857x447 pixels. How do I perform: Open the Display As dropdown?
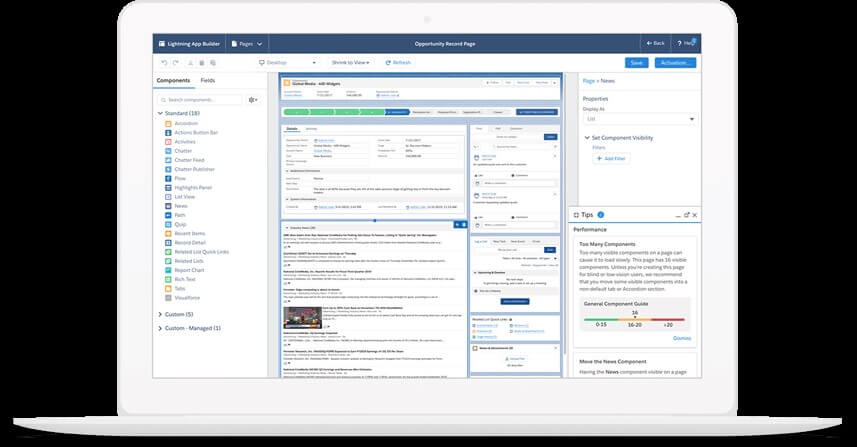[638, 119]
